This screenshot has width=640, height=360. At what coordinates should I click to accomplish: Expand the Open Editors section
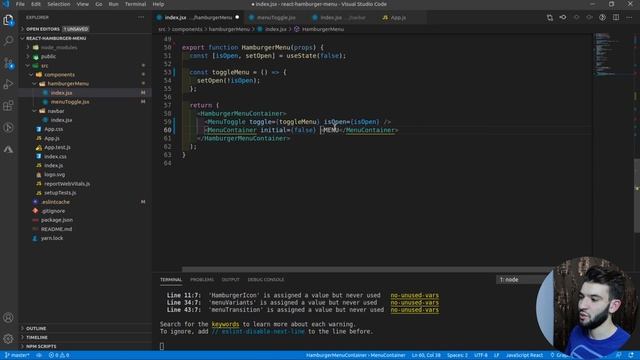[43, 29]
